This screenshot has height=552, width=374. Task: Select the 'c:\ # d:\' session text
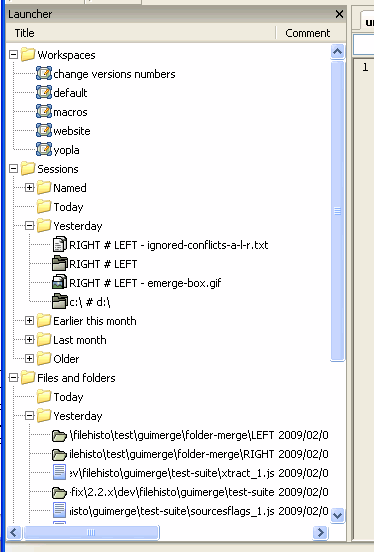point(90,302)
